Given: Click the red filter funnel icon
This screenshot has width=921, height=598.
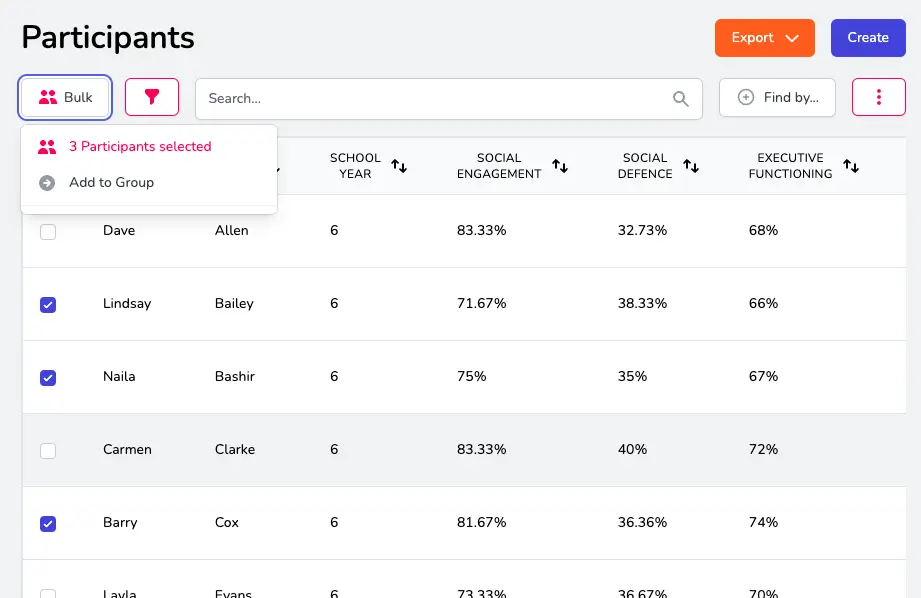Looking at the screenshot, I should pos(152,97).
